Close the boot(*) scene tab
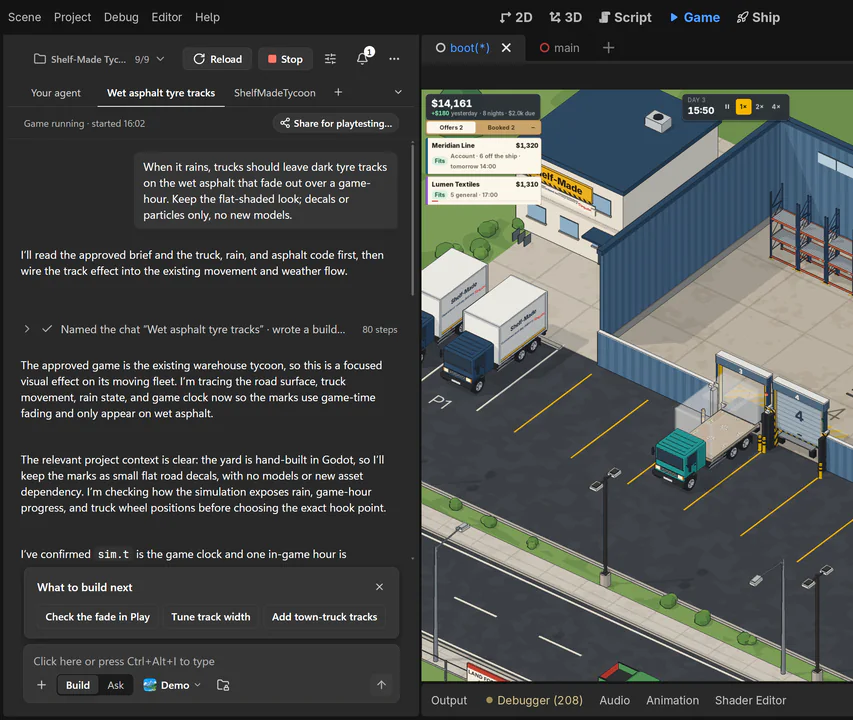853x720 pixels. (x=506, y=48)
